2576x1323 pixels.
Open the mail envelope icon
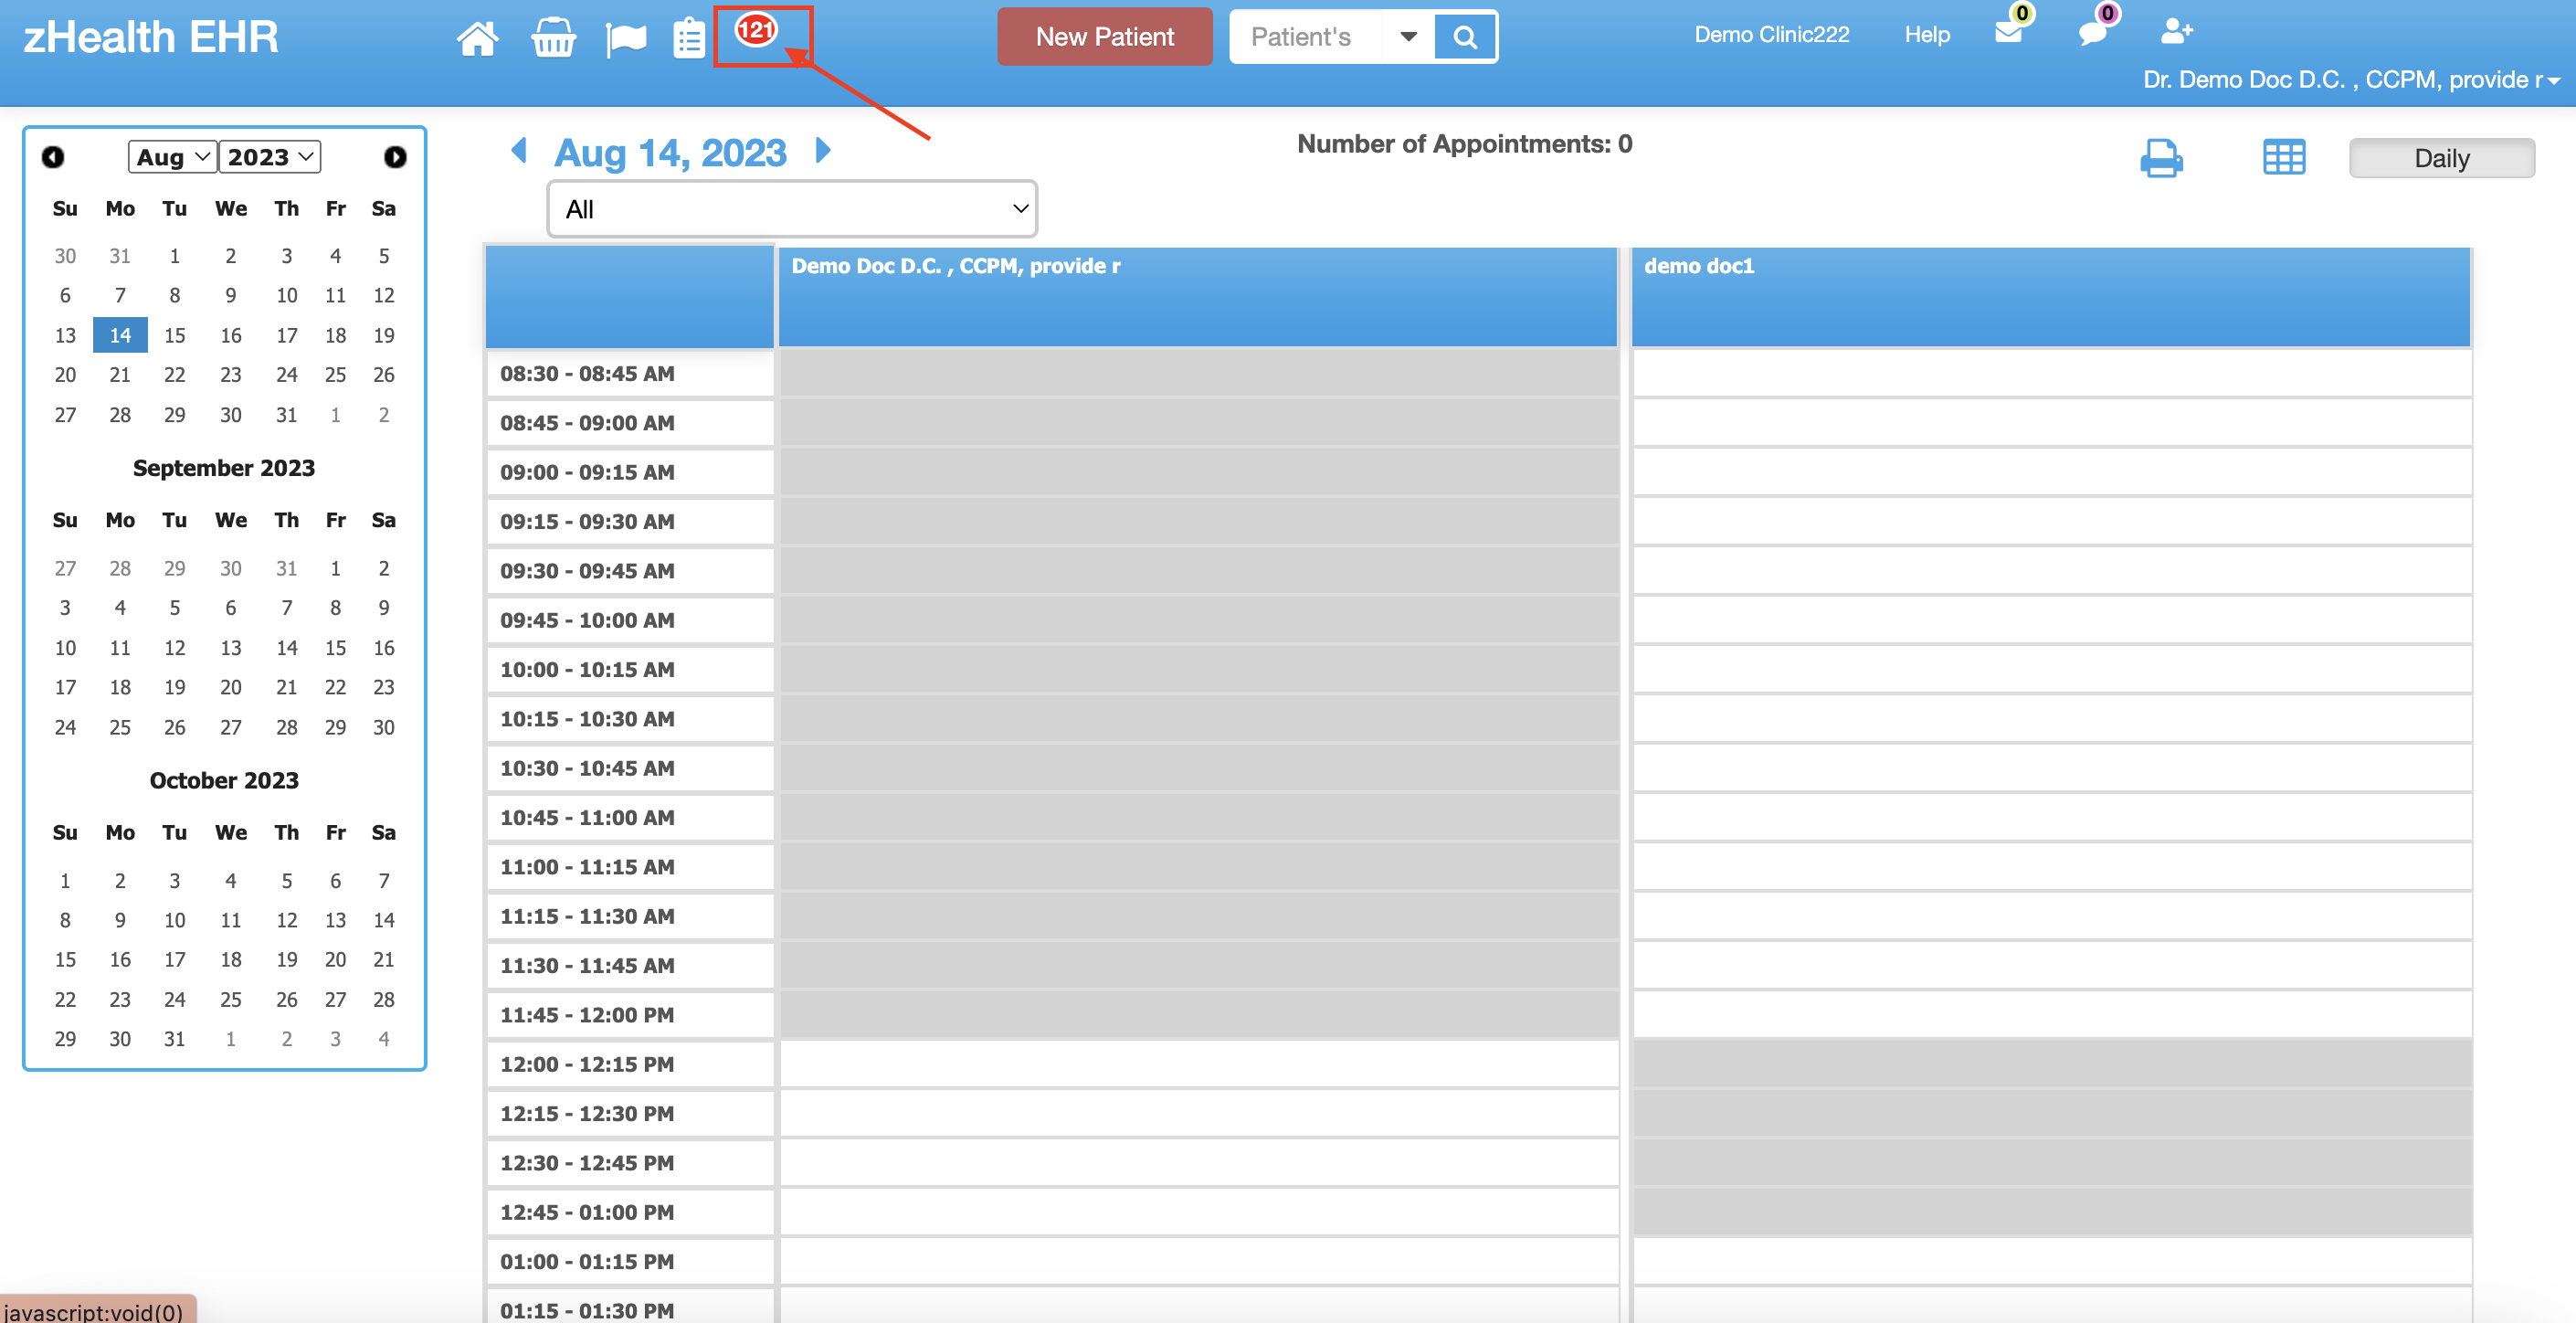tap(2008, 31)
